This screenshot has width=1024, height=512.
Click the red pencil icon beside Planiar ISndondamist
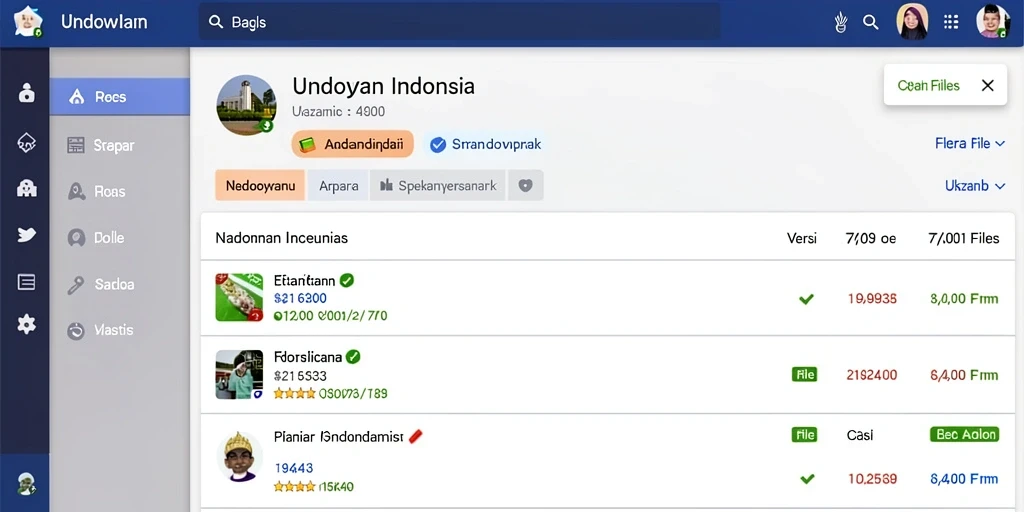point(415,436)
